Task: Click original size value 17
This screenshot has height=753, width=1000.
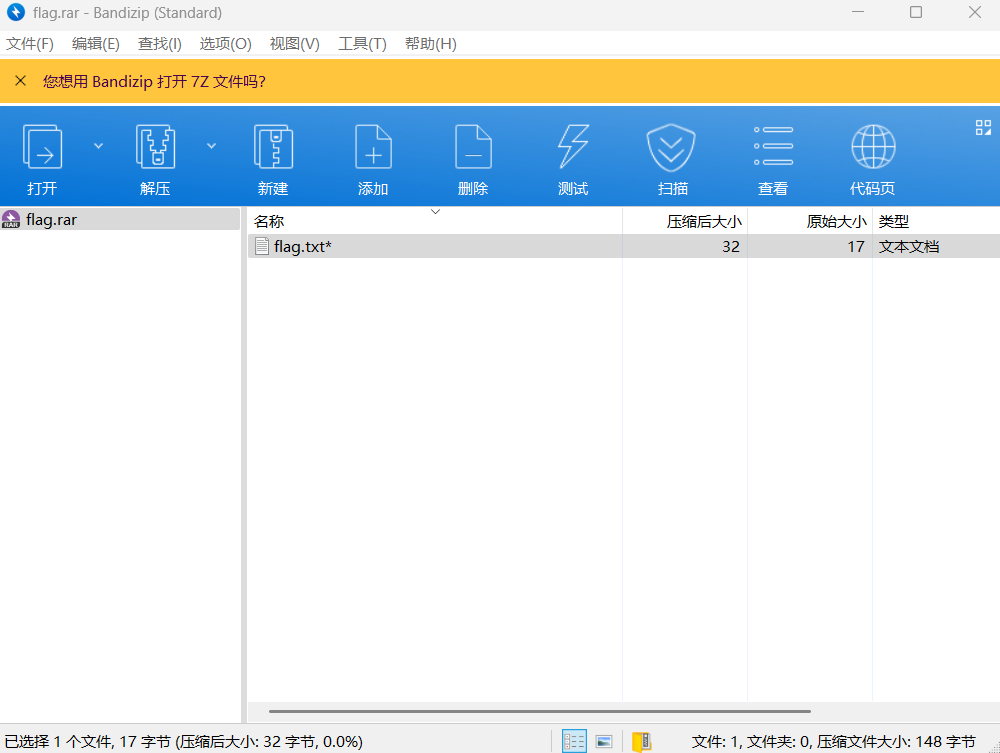Action: [856, 247]
